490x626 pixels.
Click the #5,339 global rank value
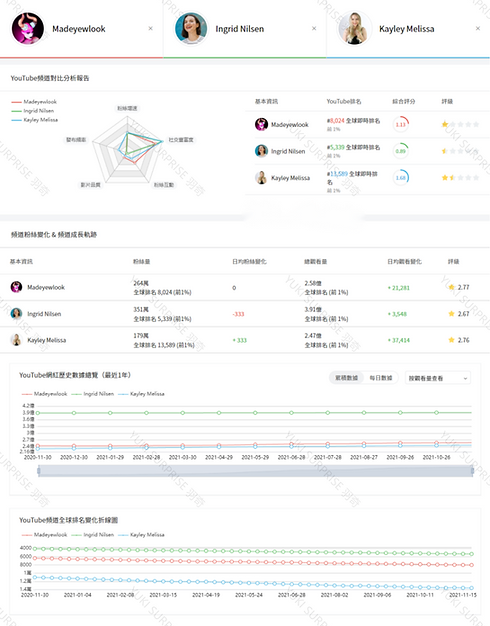pos(335,147)
